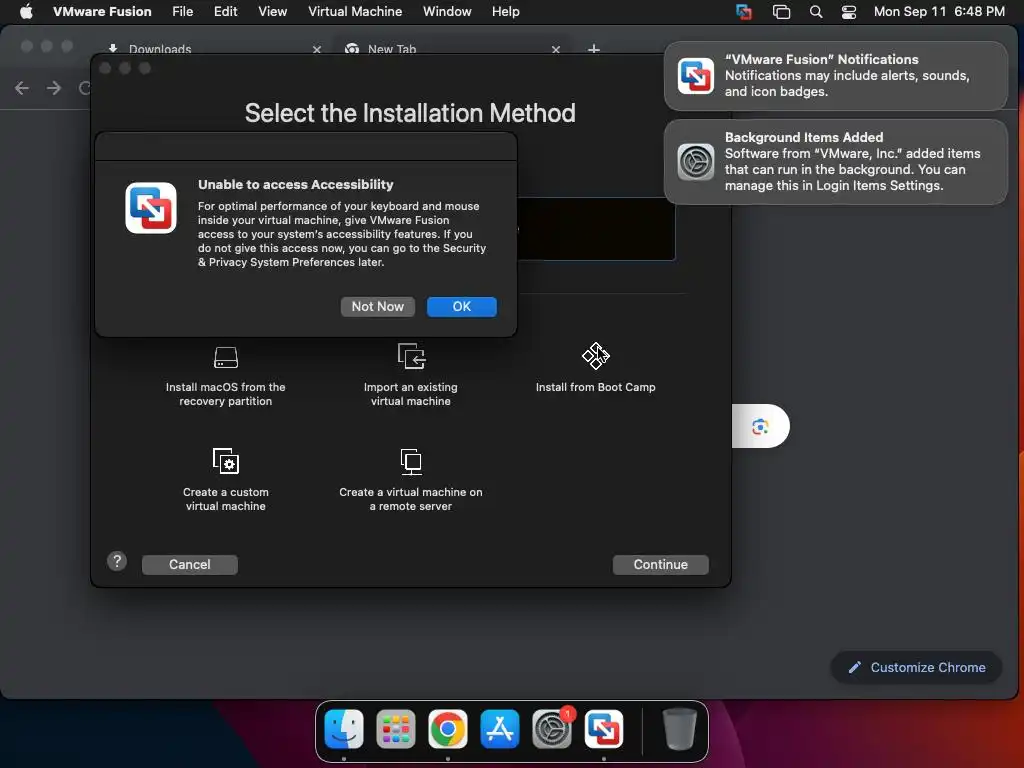Open Trash from the Dock
Image resolution: width=1024 pixels, height=768 pixels.
click(x=679, y=729)
